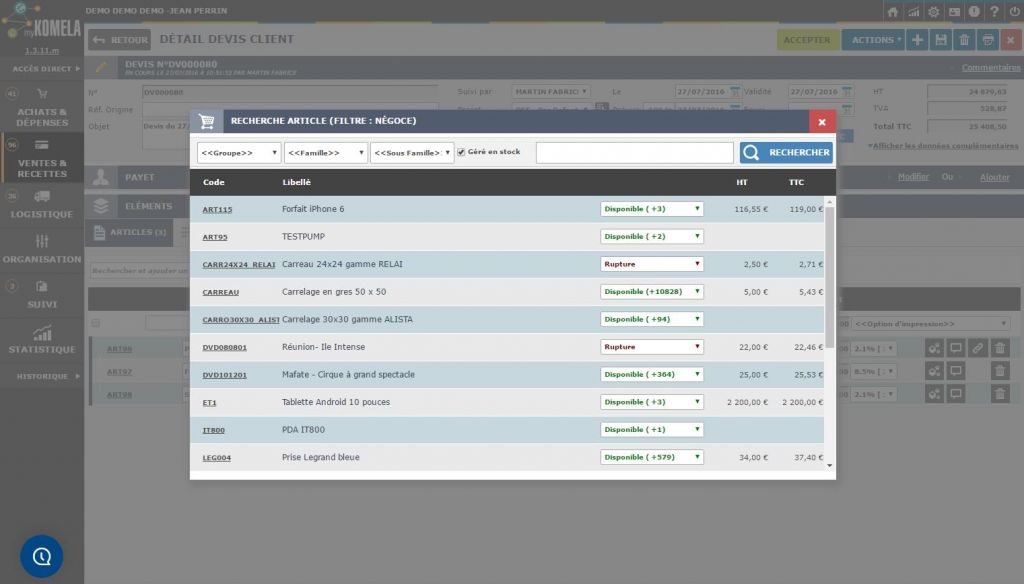Expand the Groupe filter dropdown
The height and width of the screenshot is (584, 1024).
[x=238, y=153]
